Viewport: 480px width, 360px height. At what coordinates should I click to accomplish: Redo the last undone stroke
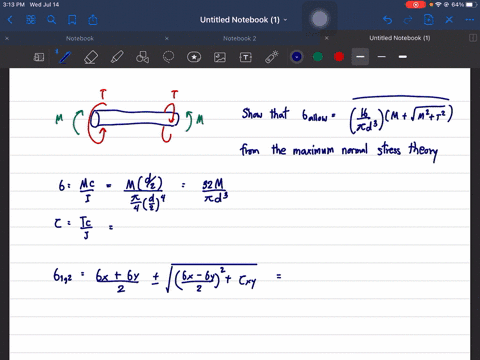click(x=408, y=20)
